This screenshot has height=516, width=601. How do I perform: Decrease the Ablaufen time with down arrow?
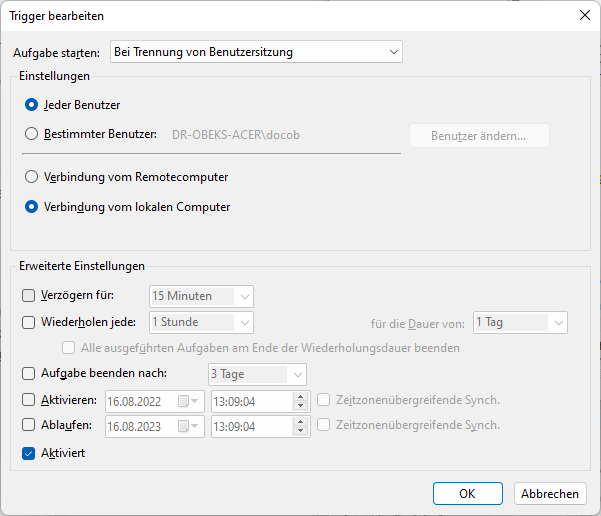tap(300, 431)
